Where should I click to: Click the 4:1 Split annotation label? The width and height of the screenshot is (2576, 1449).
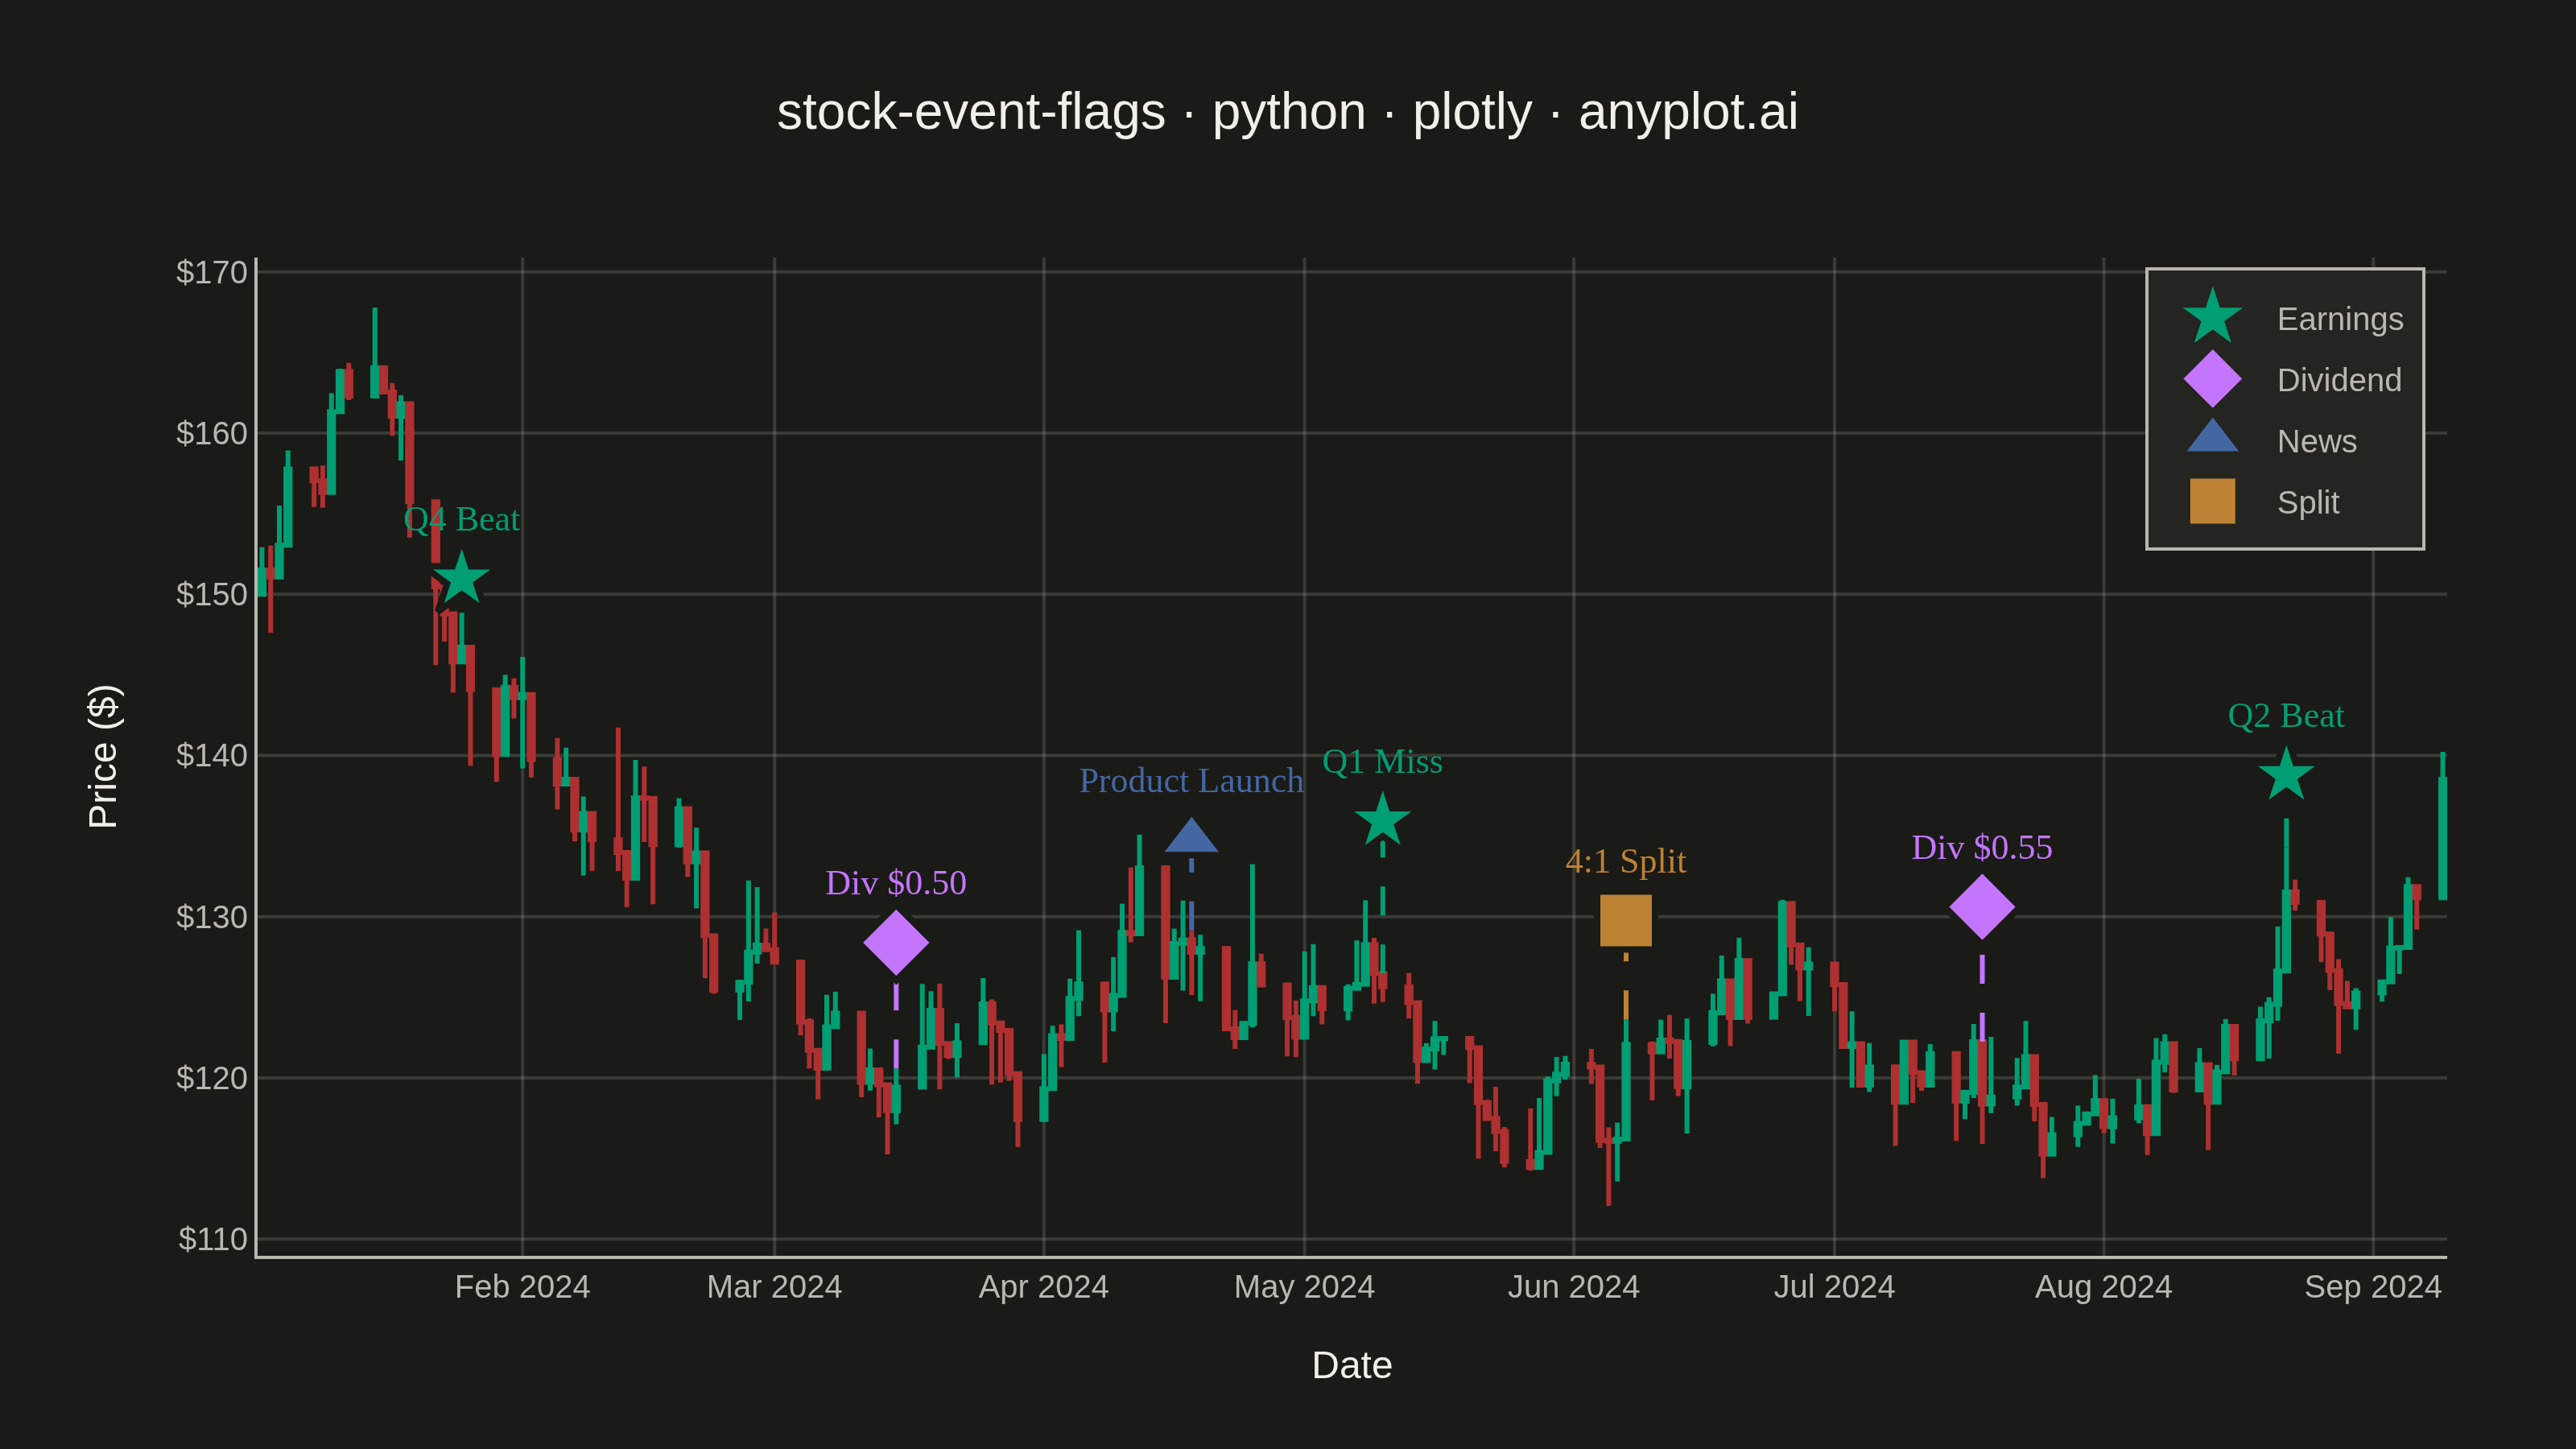tap(1626, 861)
